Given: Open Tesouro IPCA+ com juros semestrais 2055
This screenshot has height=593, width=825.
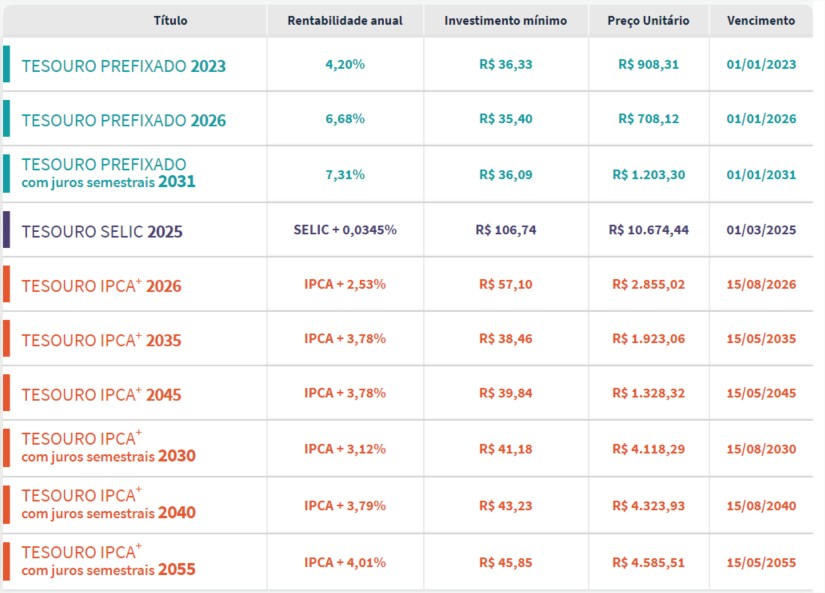Looking at the screenshot, I should click(108, 561).
